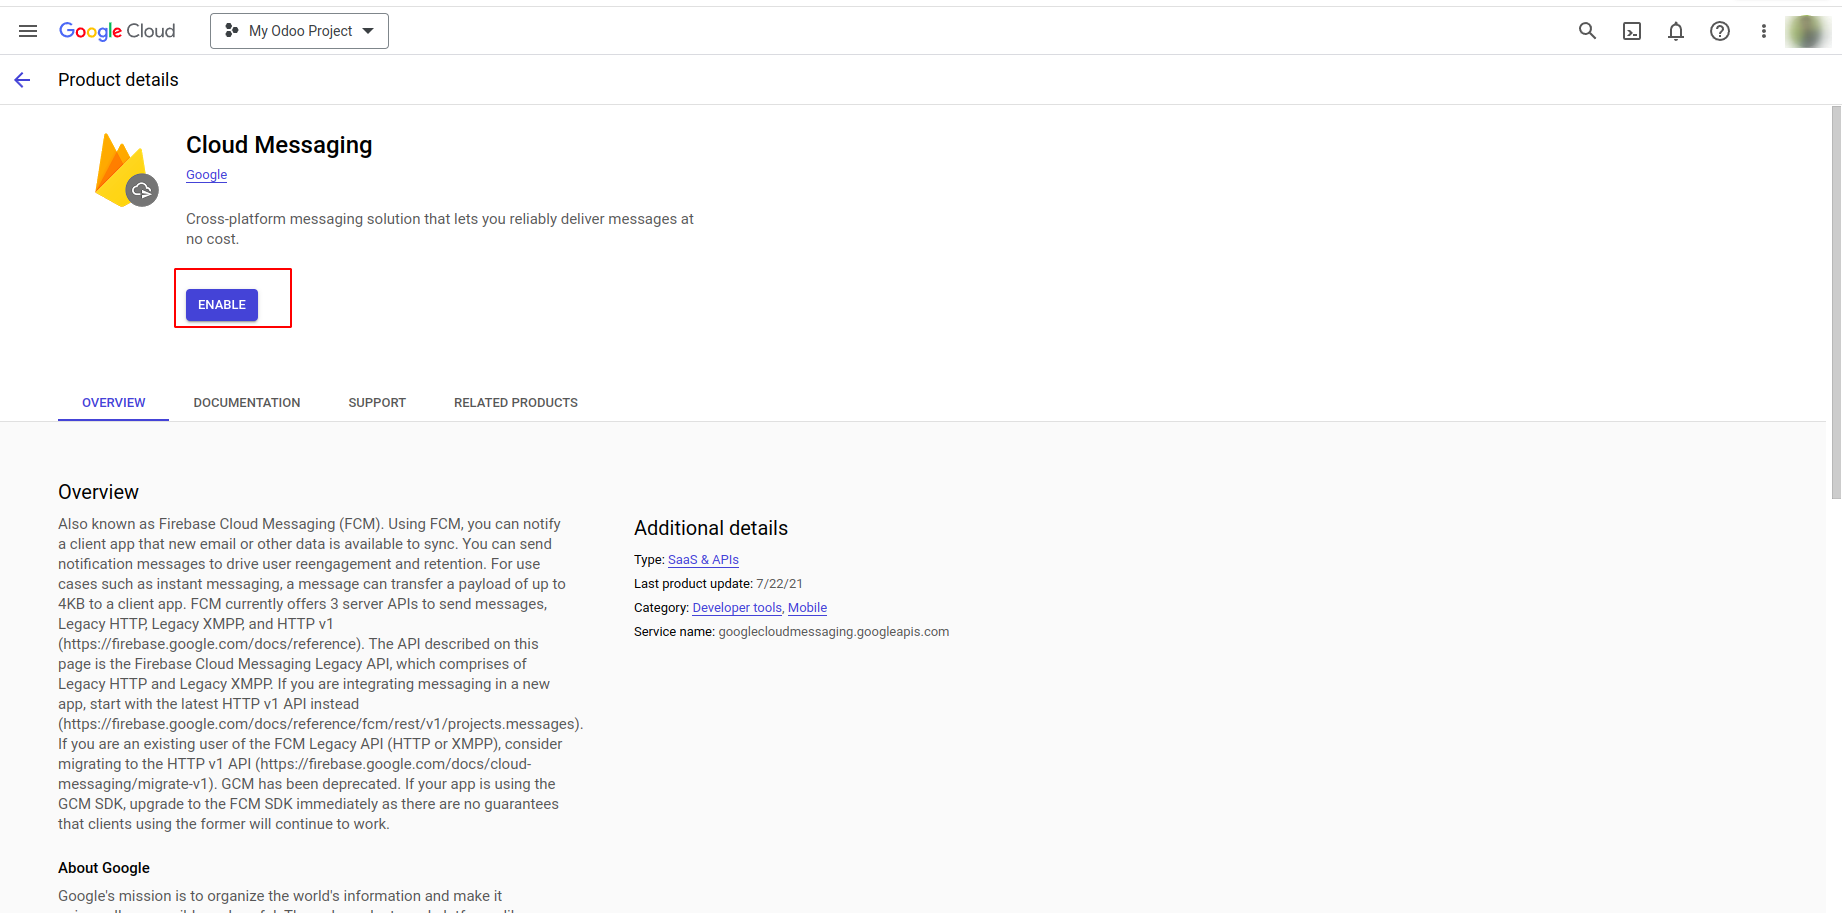Expand the My Odoo Project selector

click(299, 31)
